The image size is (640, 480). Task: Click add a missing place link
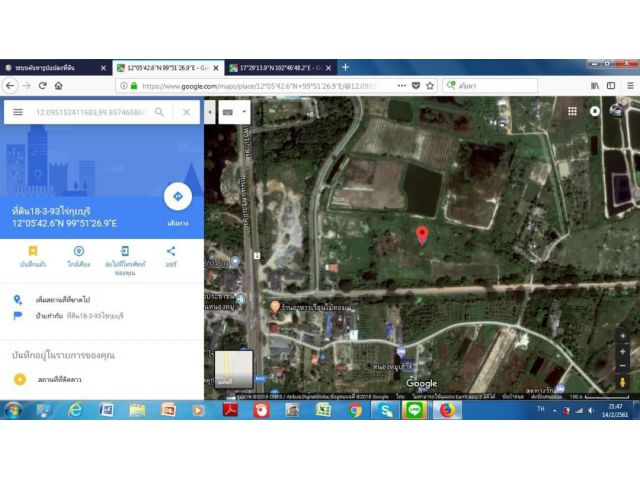click(x=62, y=300)
